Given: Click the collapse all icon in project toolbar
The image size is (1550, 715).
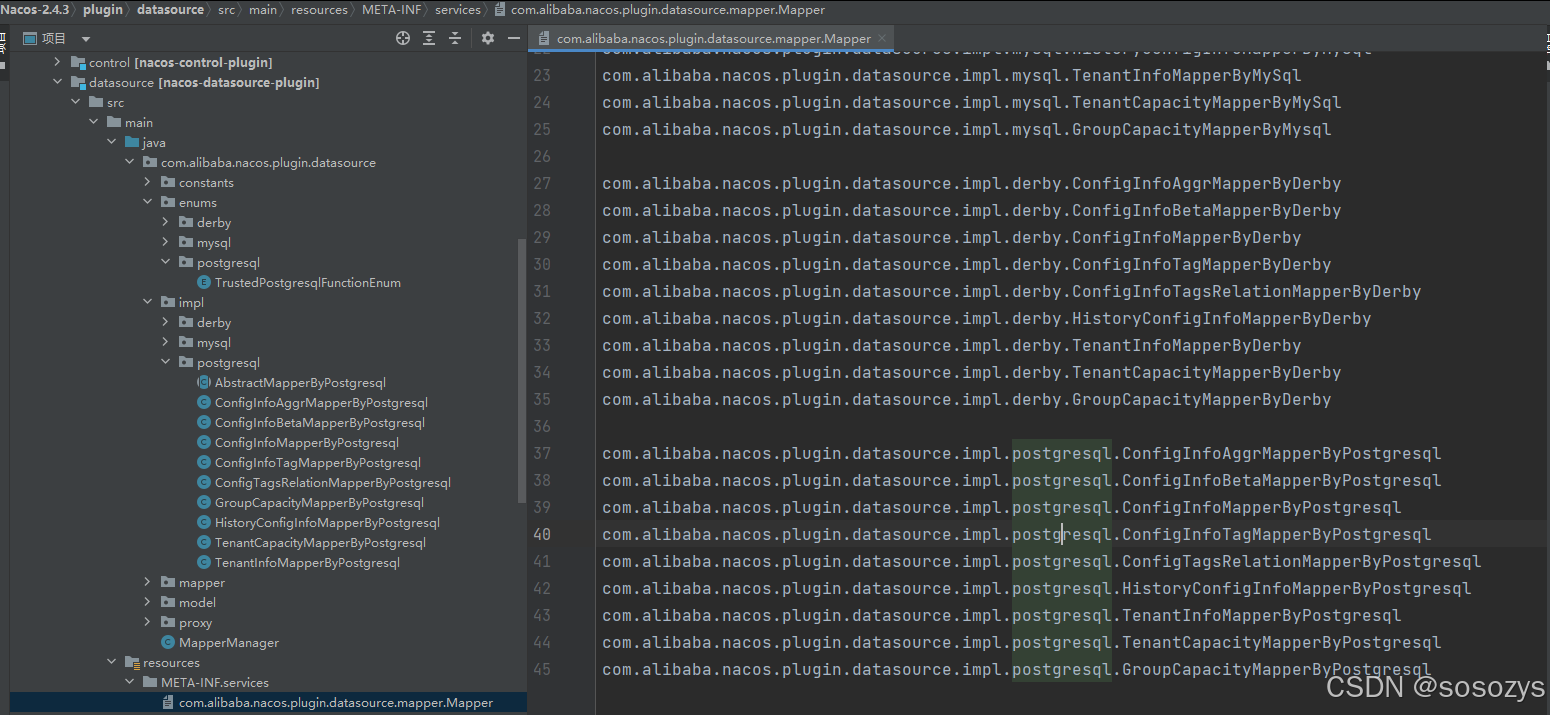Looking at the screenshot, I should 455,38.
